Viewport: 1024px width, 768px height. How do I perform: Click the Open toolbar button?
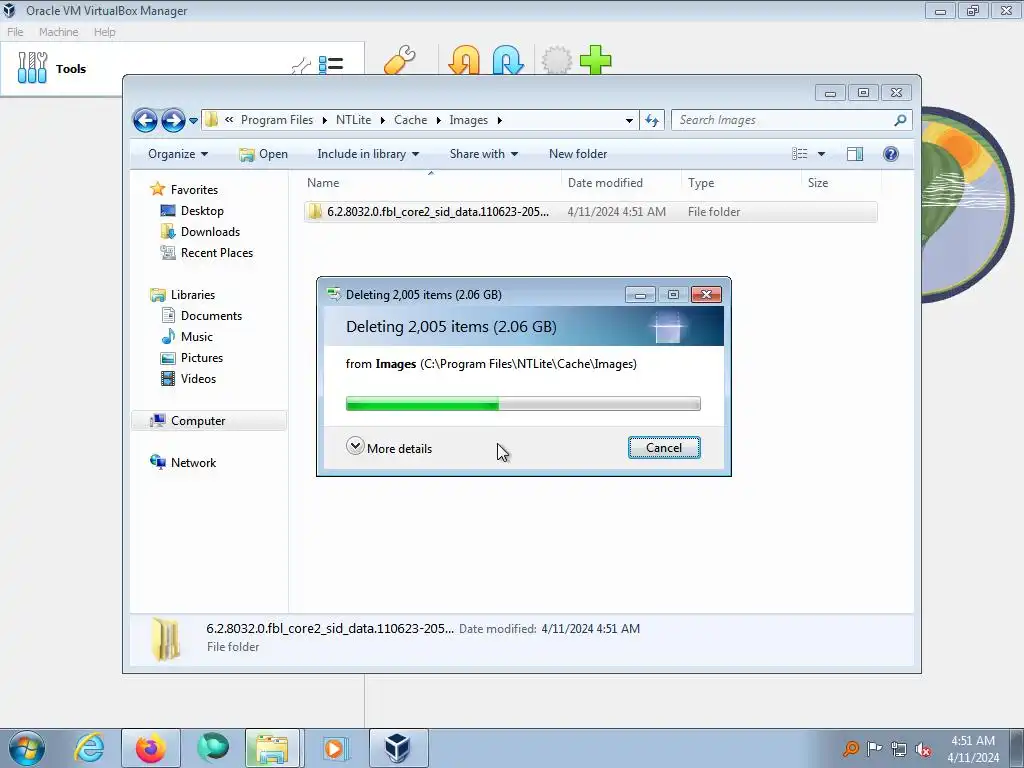click(263, 154)
